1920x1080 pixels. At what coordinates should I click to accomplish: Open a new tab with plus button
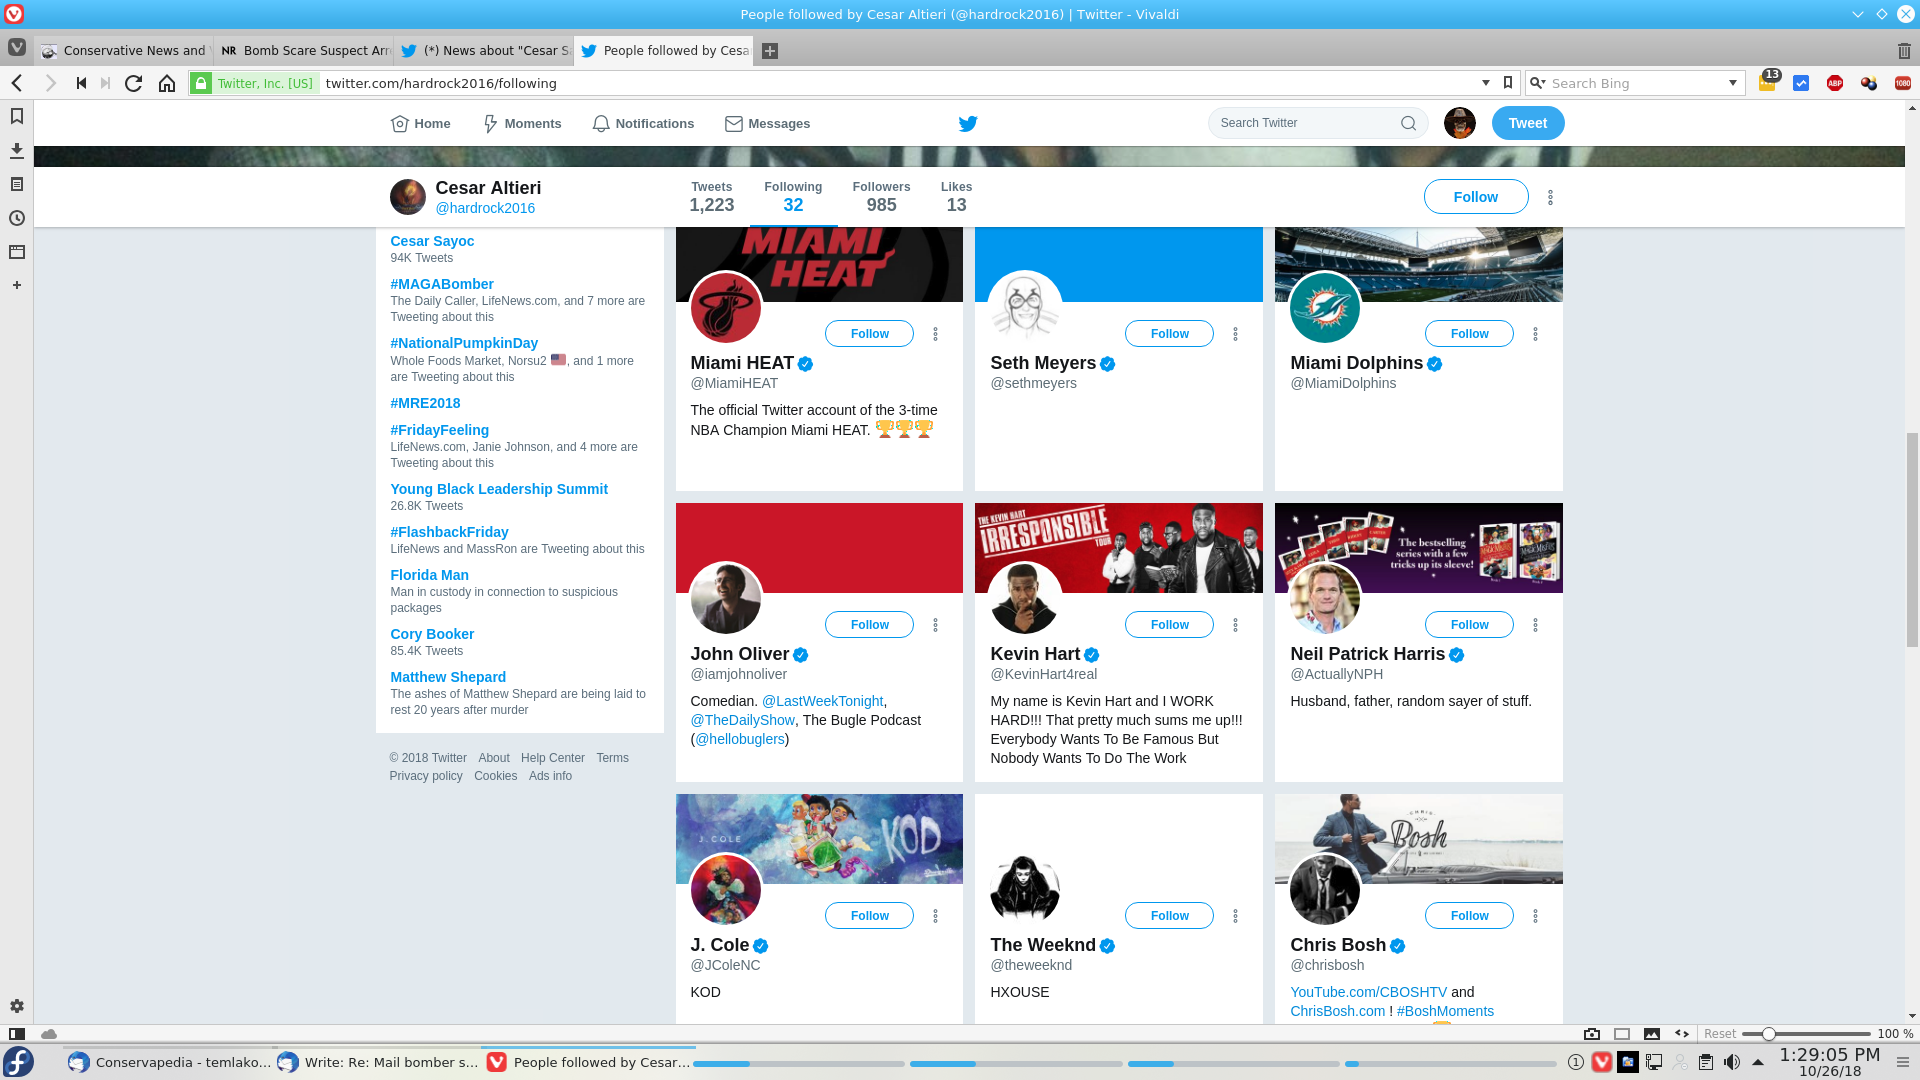tap(770, 51)
